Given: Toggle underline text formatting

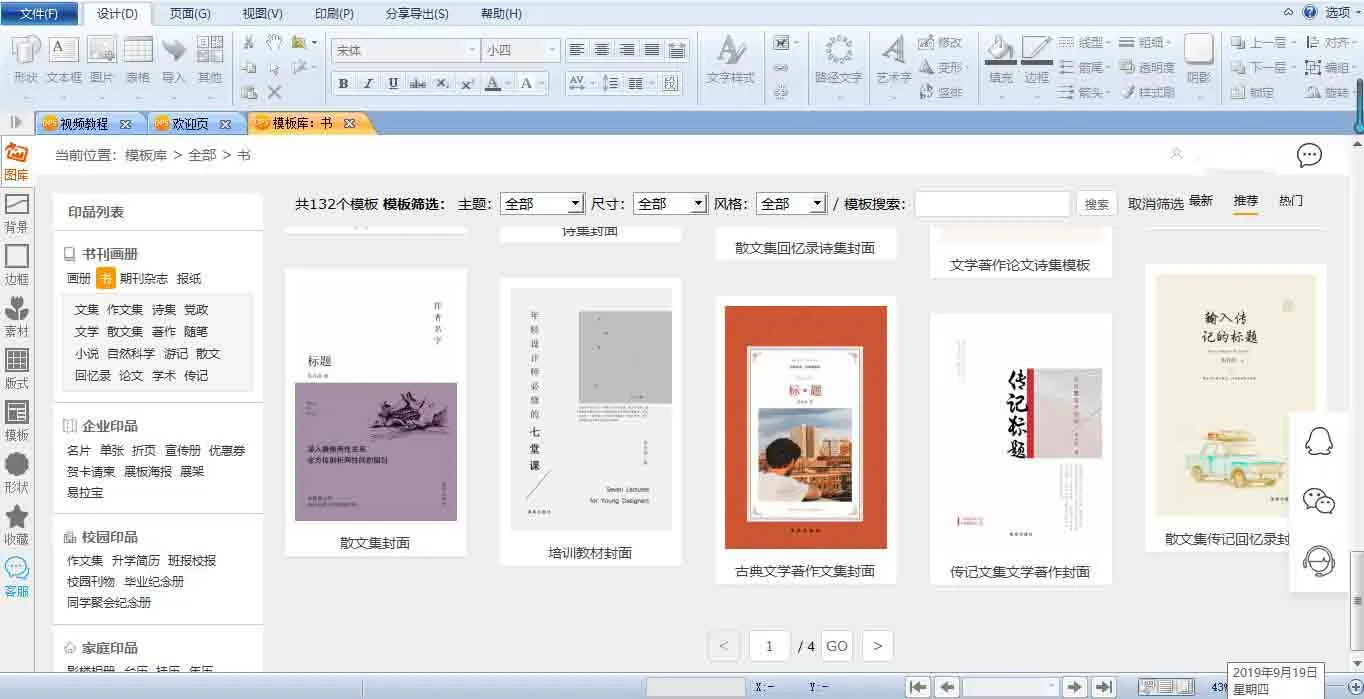Looking at the screenshot, I should pos(393,84).
